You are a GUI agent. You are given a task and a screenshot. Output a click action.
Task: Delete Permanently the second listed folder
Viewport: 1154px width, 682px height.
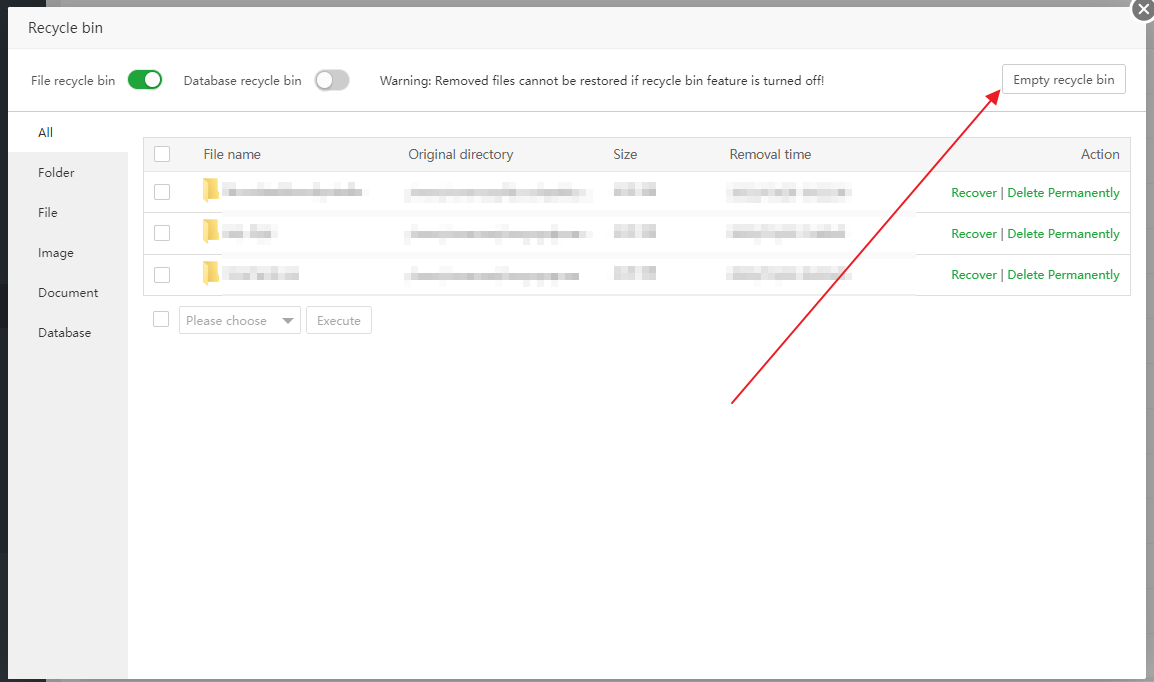coord(1063,234)
